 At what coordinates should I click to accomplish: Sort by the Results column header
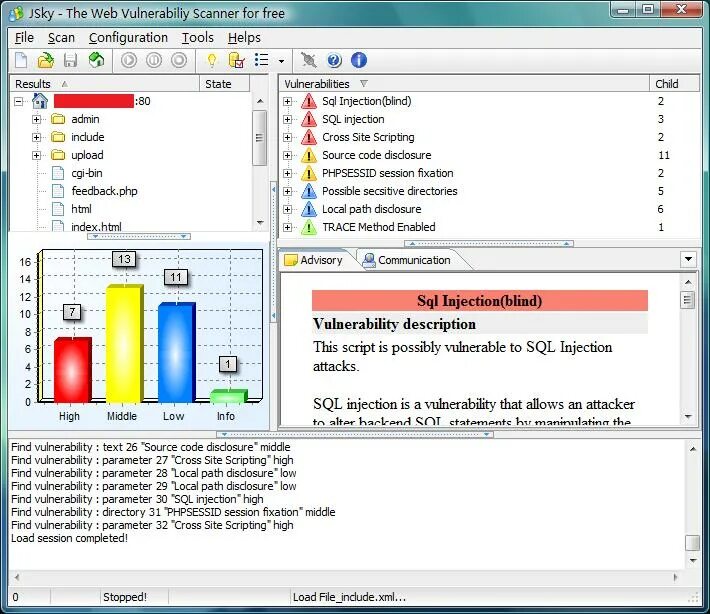click(105, 84)
